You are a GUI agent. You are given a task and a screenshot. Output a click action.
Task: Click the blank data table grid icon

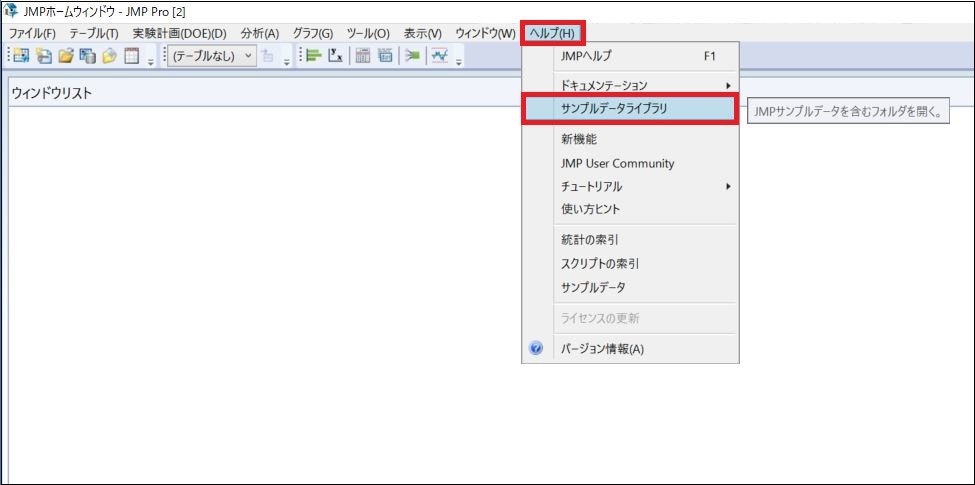tap(131, 56)
